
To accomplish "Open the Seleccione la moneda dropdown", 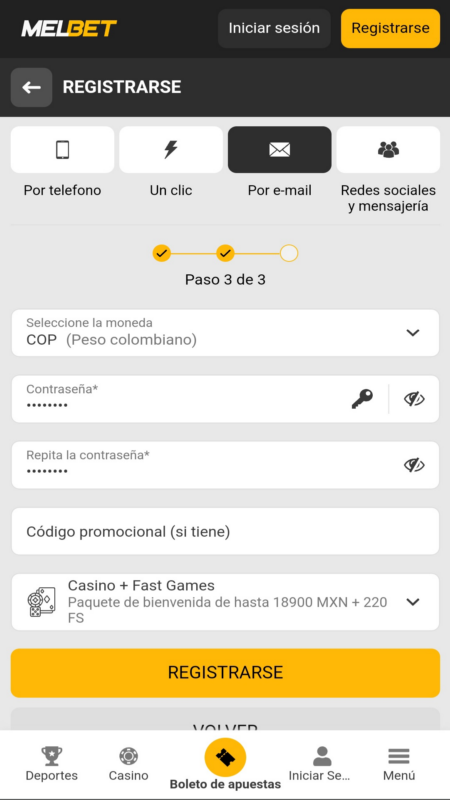I will pos(225,333).
